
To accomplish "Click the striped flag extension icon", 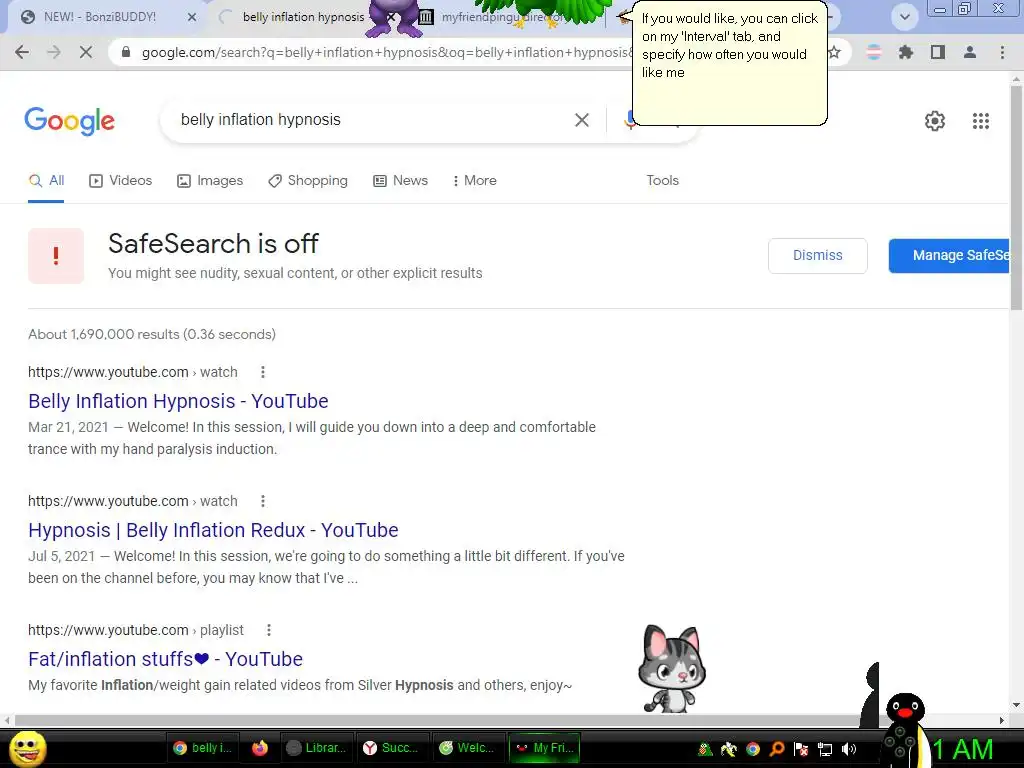I will (873, 52).
